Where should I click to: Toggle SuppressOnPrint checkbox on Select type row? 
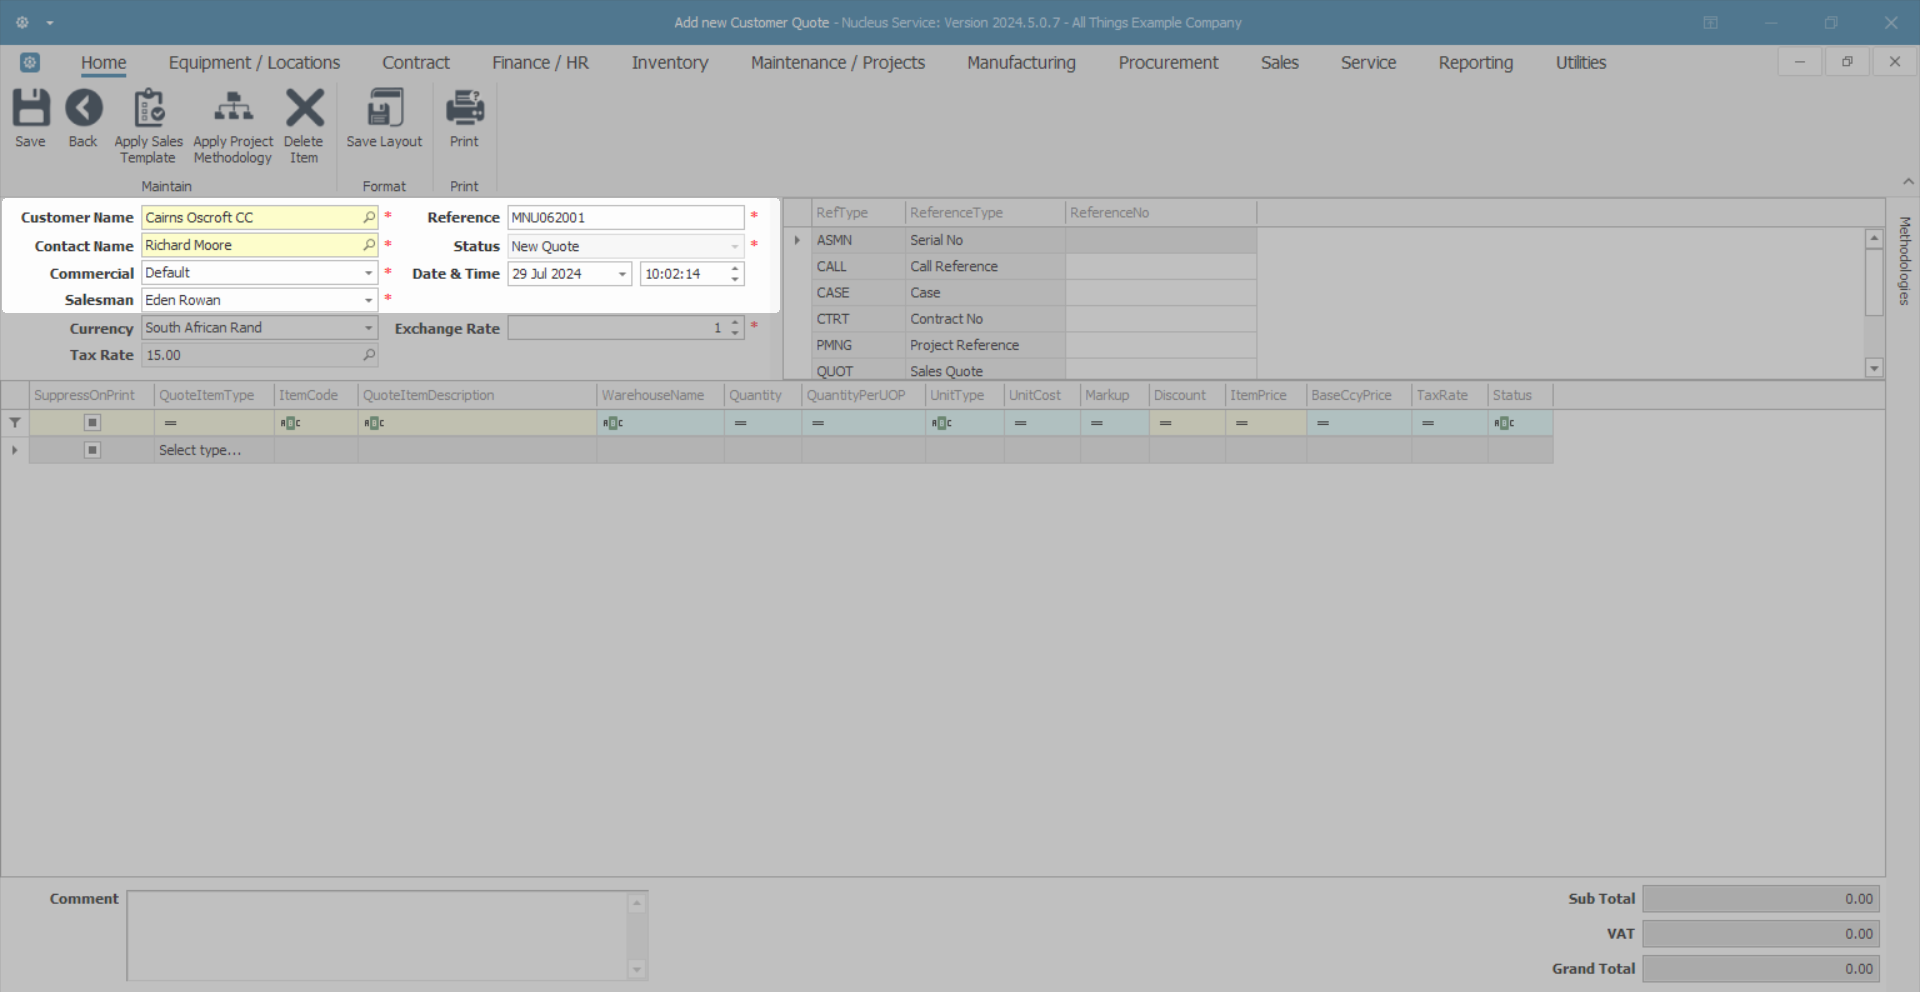click(92, 450)
